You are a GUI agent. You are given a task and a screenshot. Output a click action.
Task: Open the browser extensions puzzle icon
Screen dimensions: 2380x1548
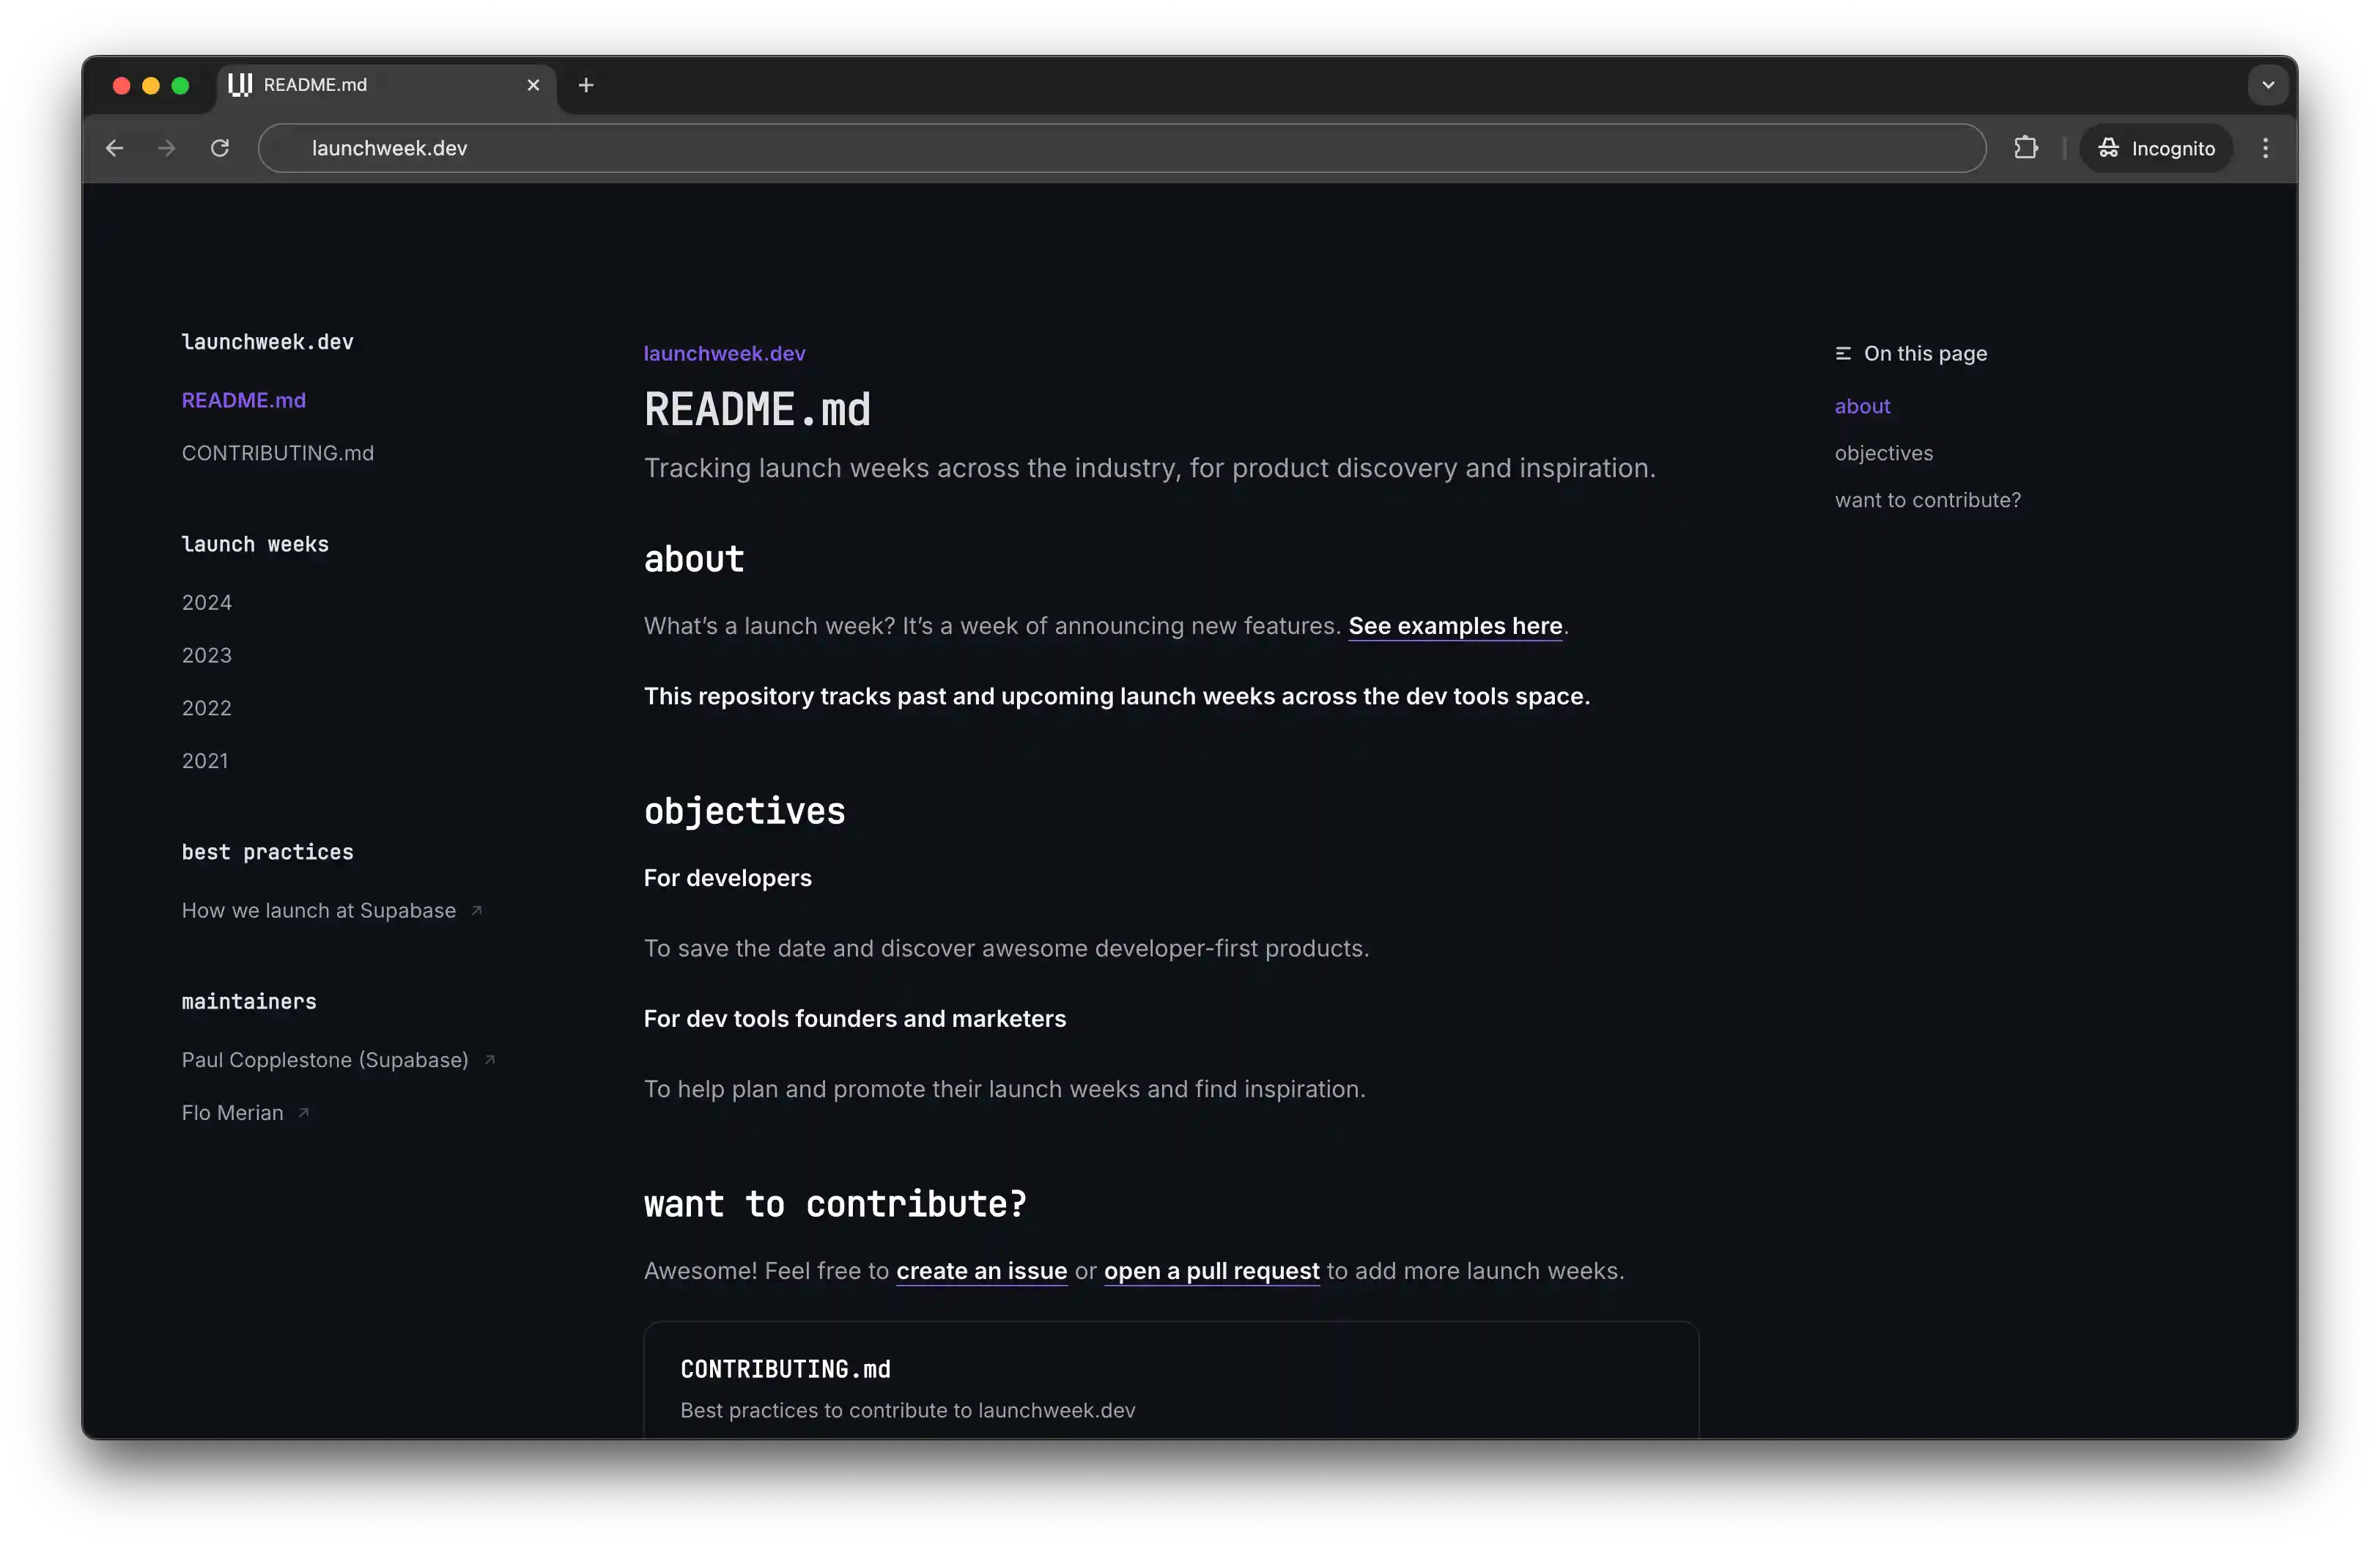(2026, 147)
